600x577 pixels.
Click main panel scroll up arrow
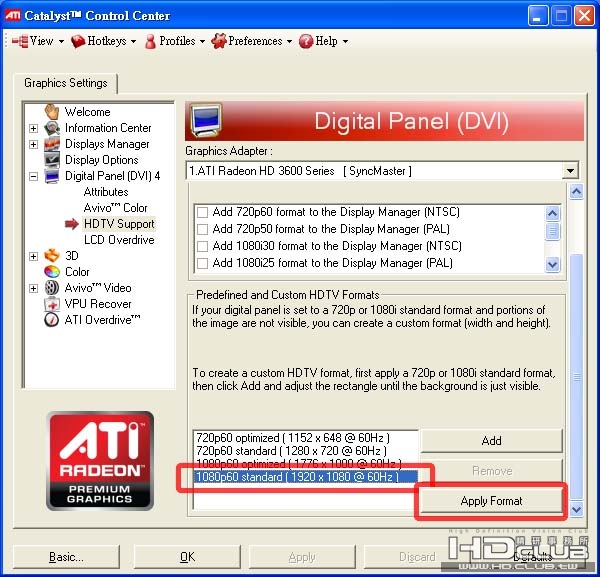pos(576,191)
